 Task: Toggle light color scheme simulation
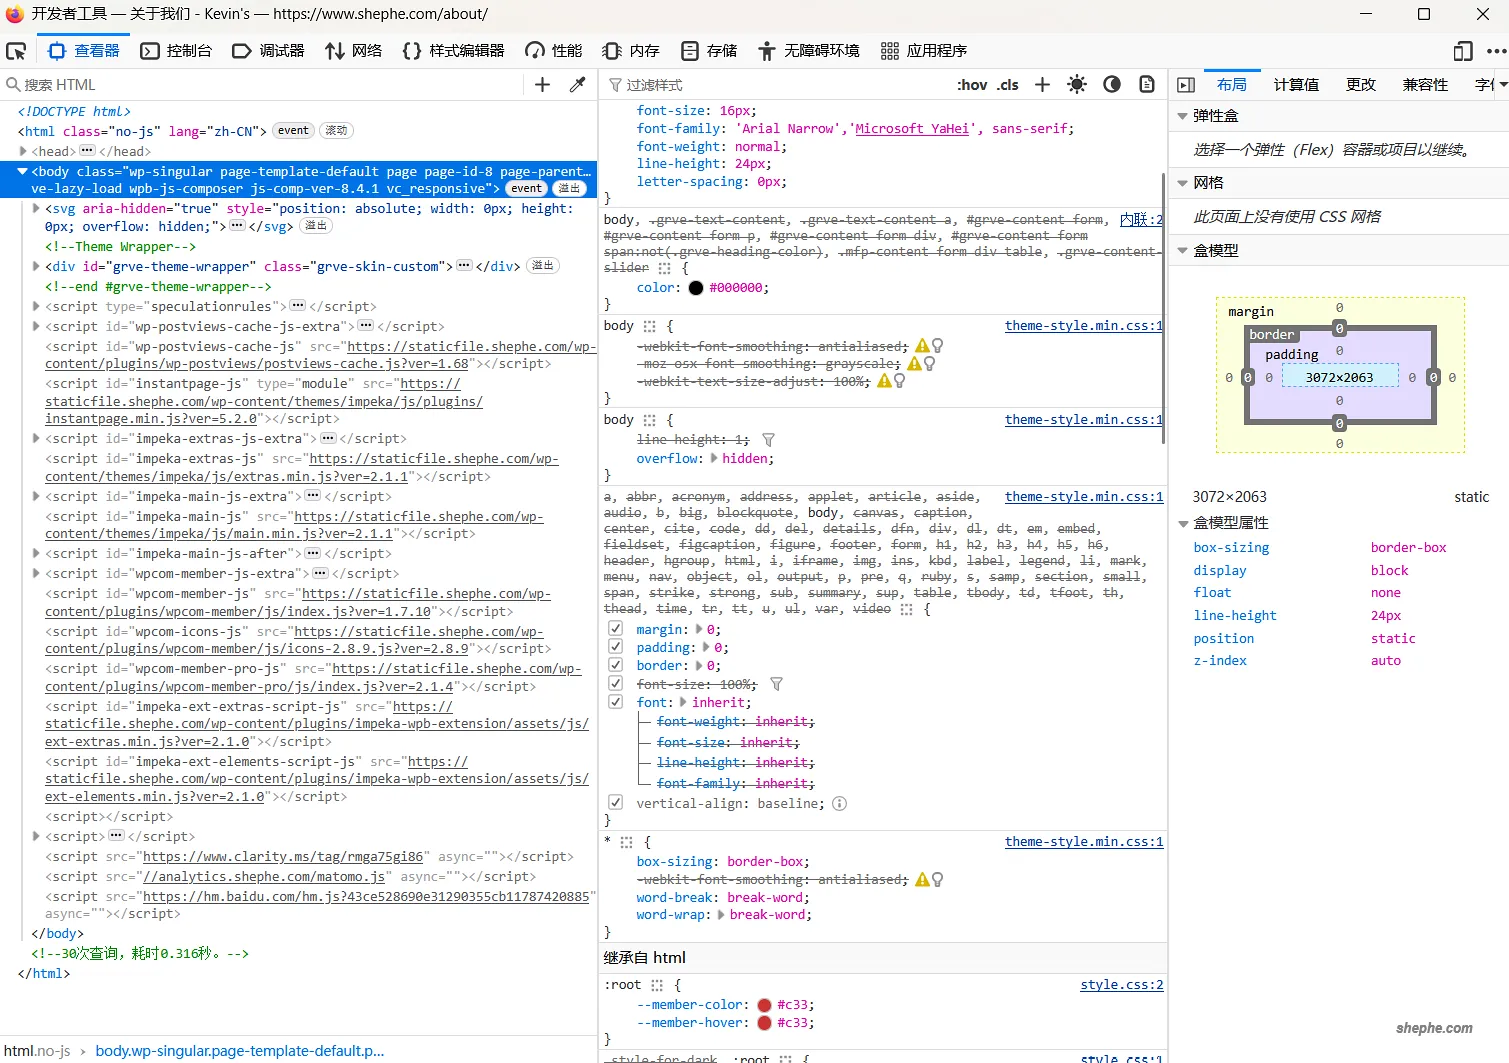coord(1077,84)
